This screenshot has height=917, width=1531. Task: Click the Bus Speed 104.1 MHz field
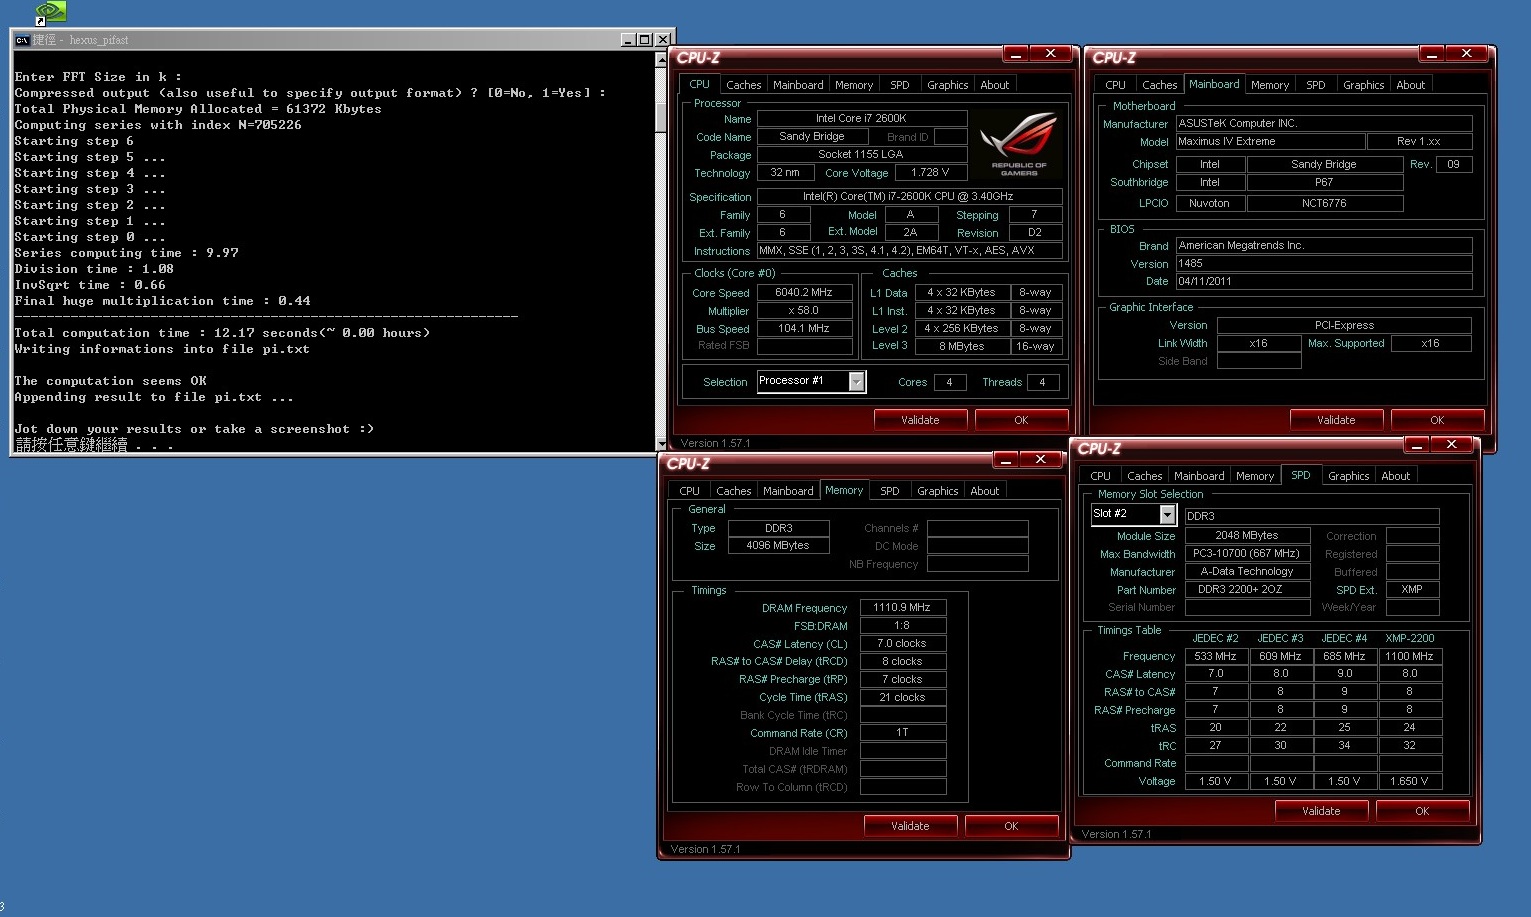[804, 328]
